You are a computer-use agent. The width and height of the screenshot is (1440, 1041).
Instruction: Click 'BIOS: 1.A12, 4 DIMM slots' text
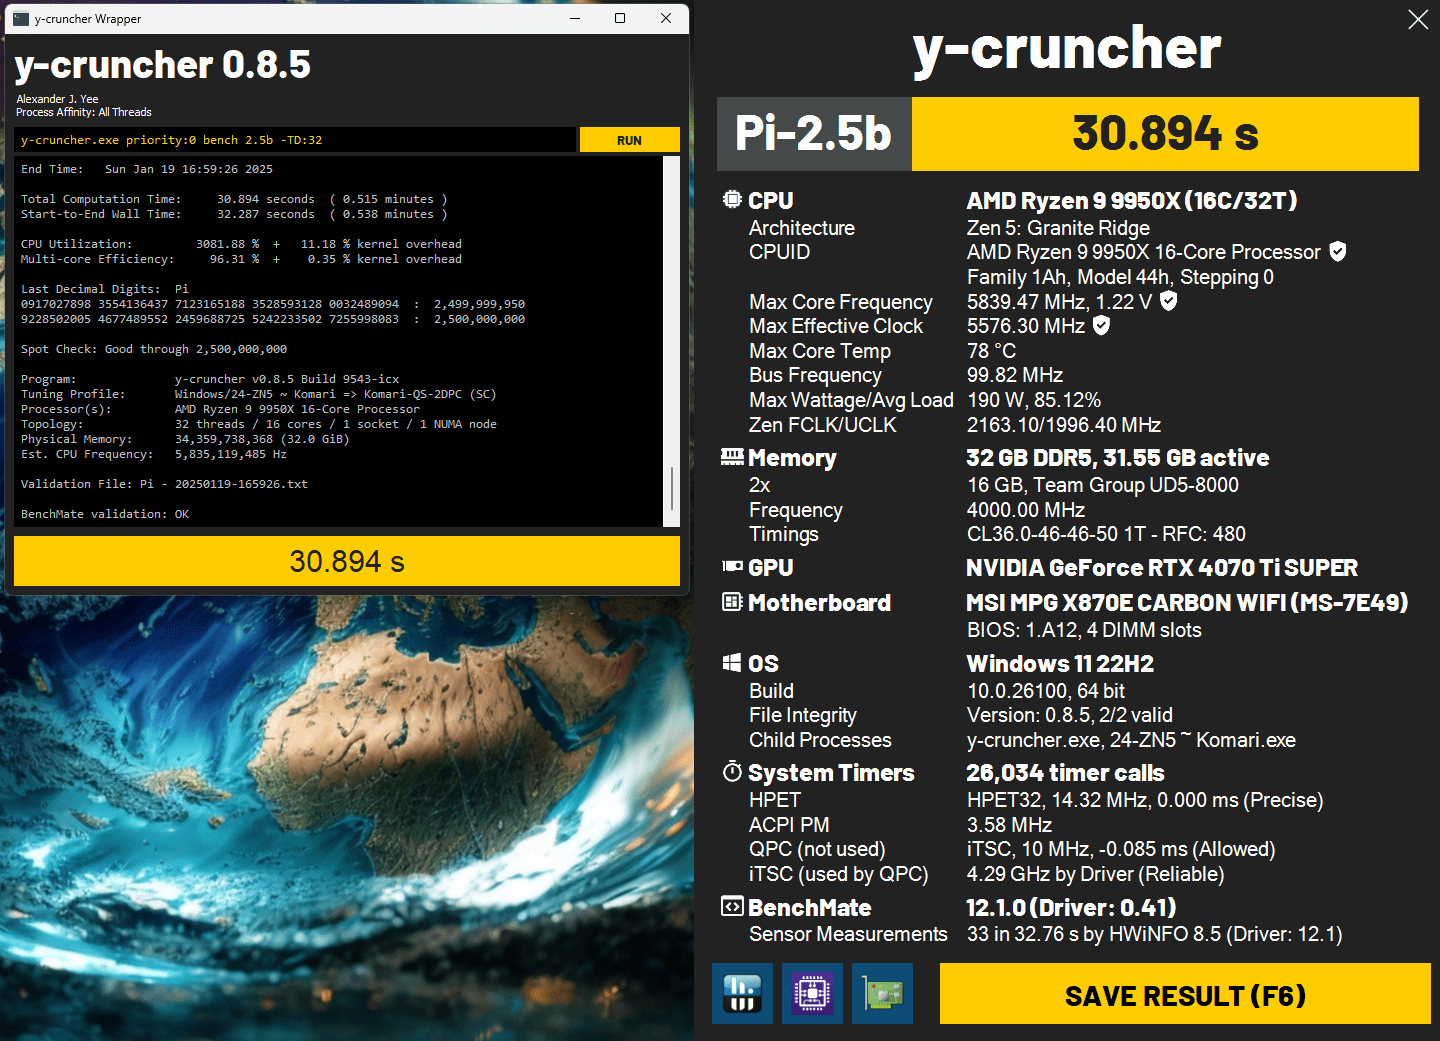coord(1084,630)
